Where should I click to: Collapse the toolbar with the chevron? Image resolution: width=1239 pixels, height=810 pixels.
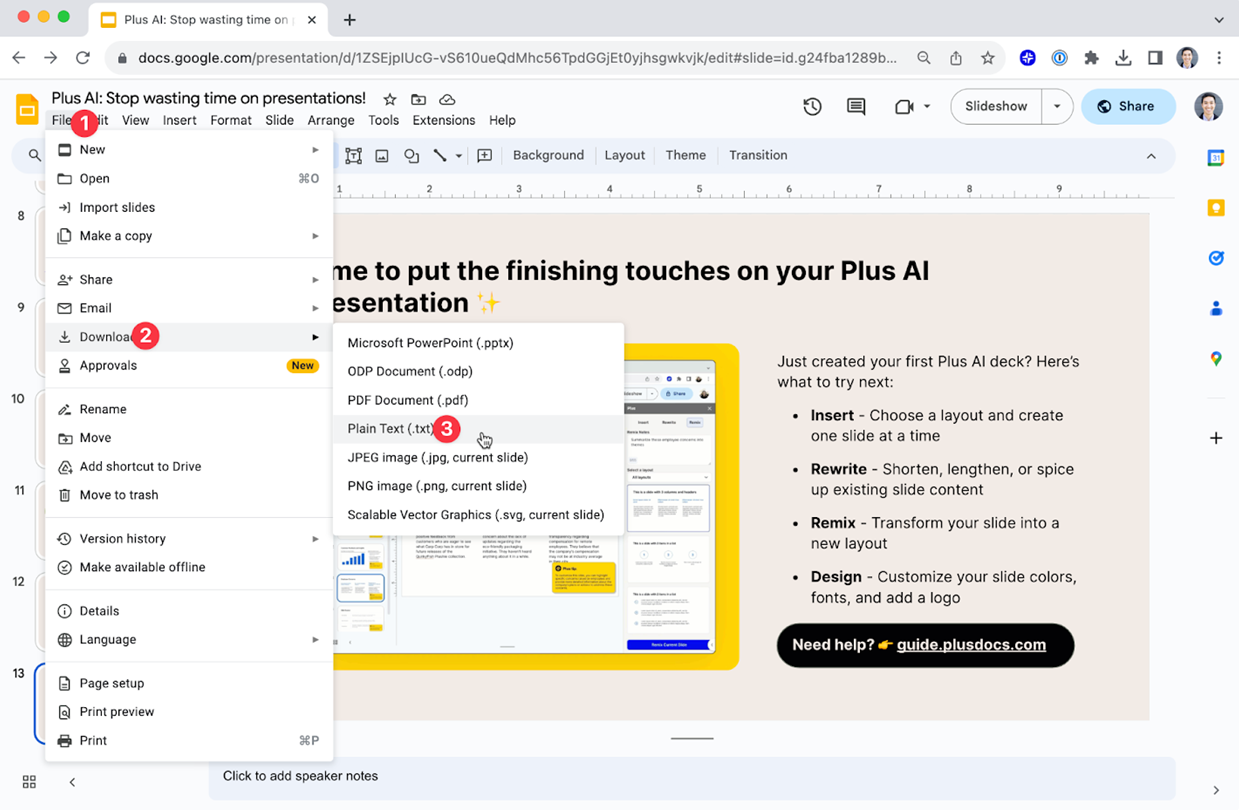coord(1151,156)
